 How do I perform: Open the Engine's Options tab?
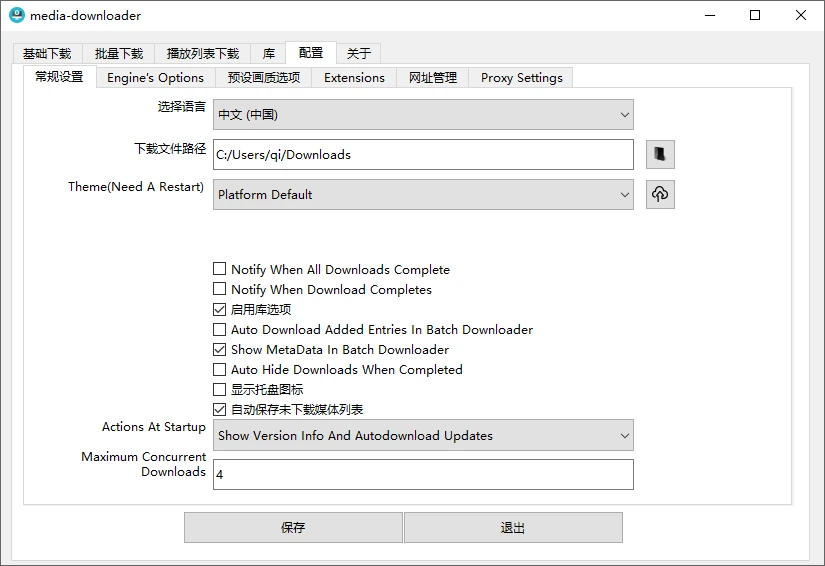pos(155,77)
